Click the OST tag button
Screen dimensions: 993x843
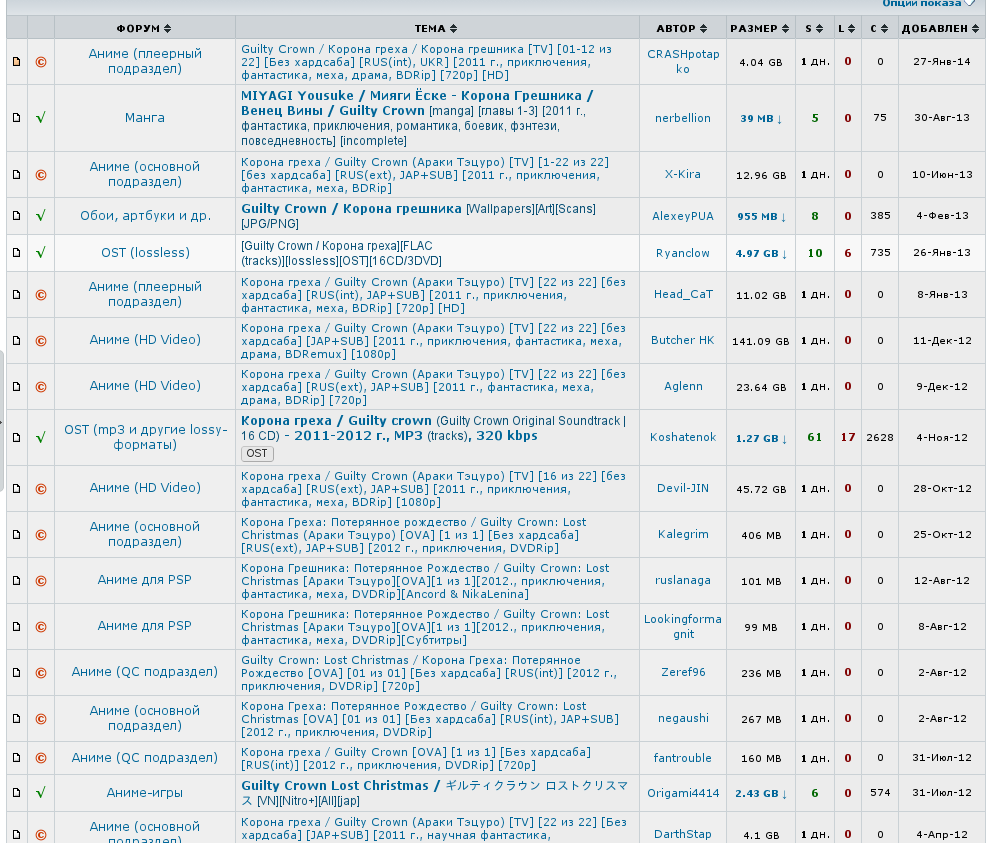coord(257,453)
